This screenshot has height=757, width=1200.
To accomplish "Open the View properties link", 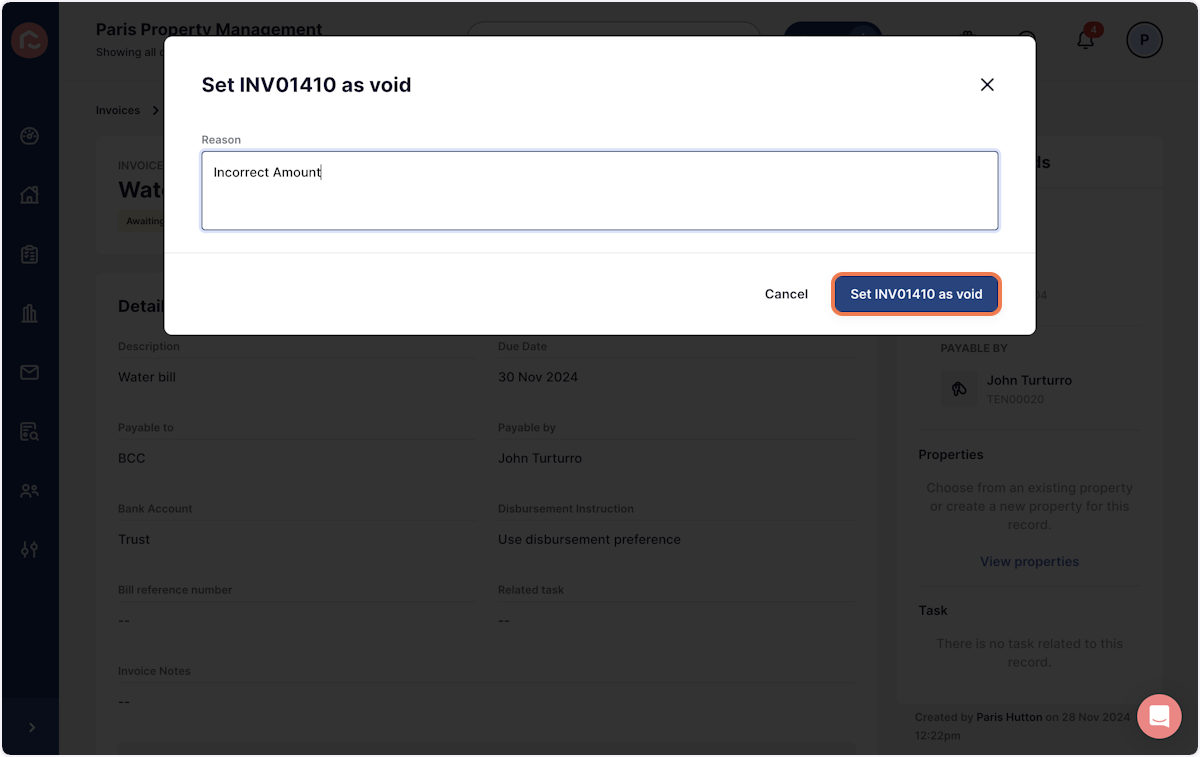I will (1029, 562).
